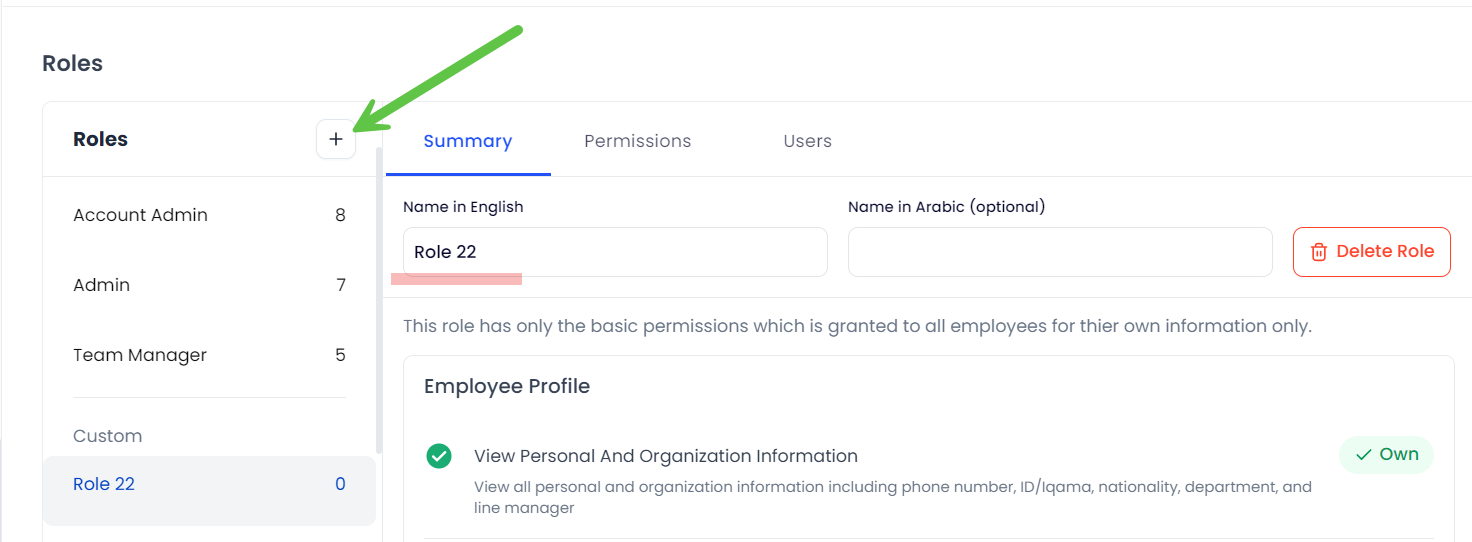This screenshot has width=1472, height=542.
Task: Focus the Name in English field
Action: 615,252
